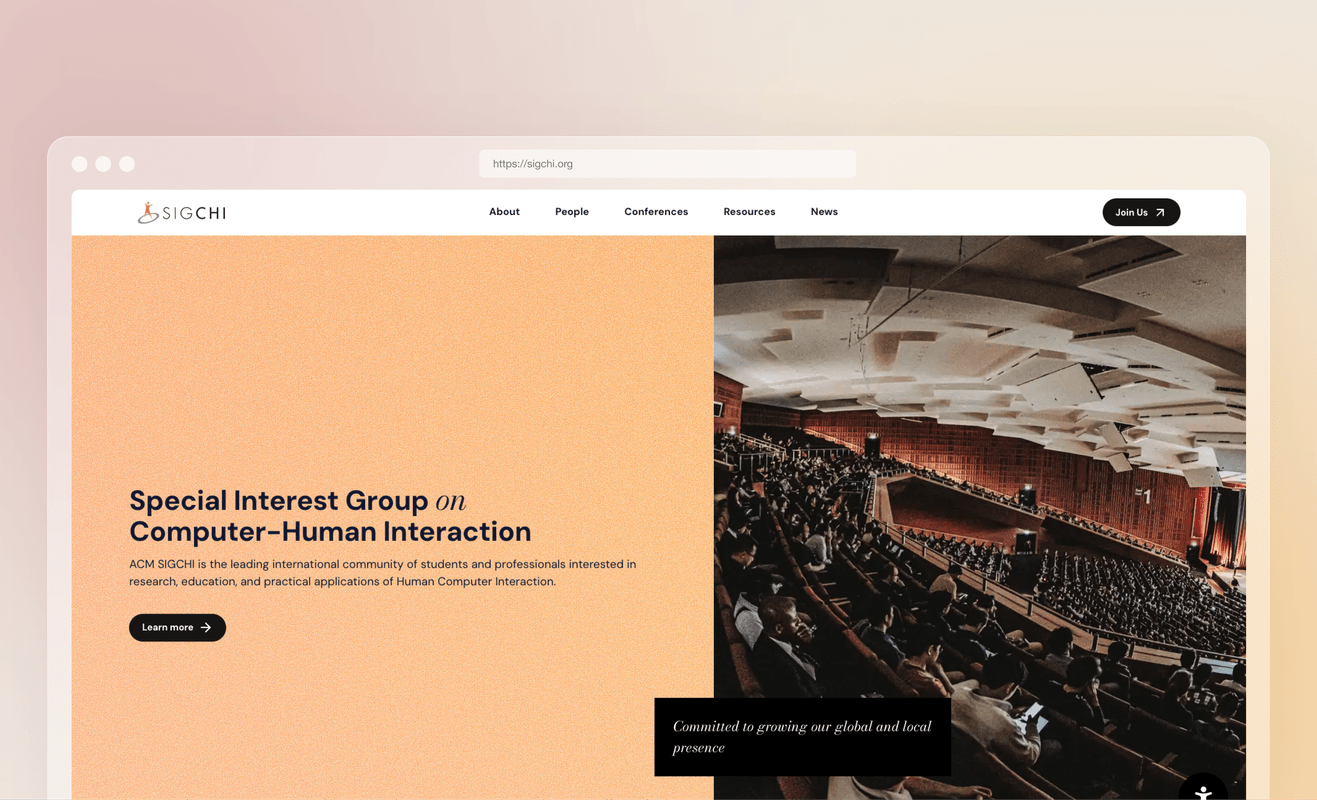Click the sigchi.org address bar
The height and width of the screenshot is (800, 1317).
click(667, 164)
